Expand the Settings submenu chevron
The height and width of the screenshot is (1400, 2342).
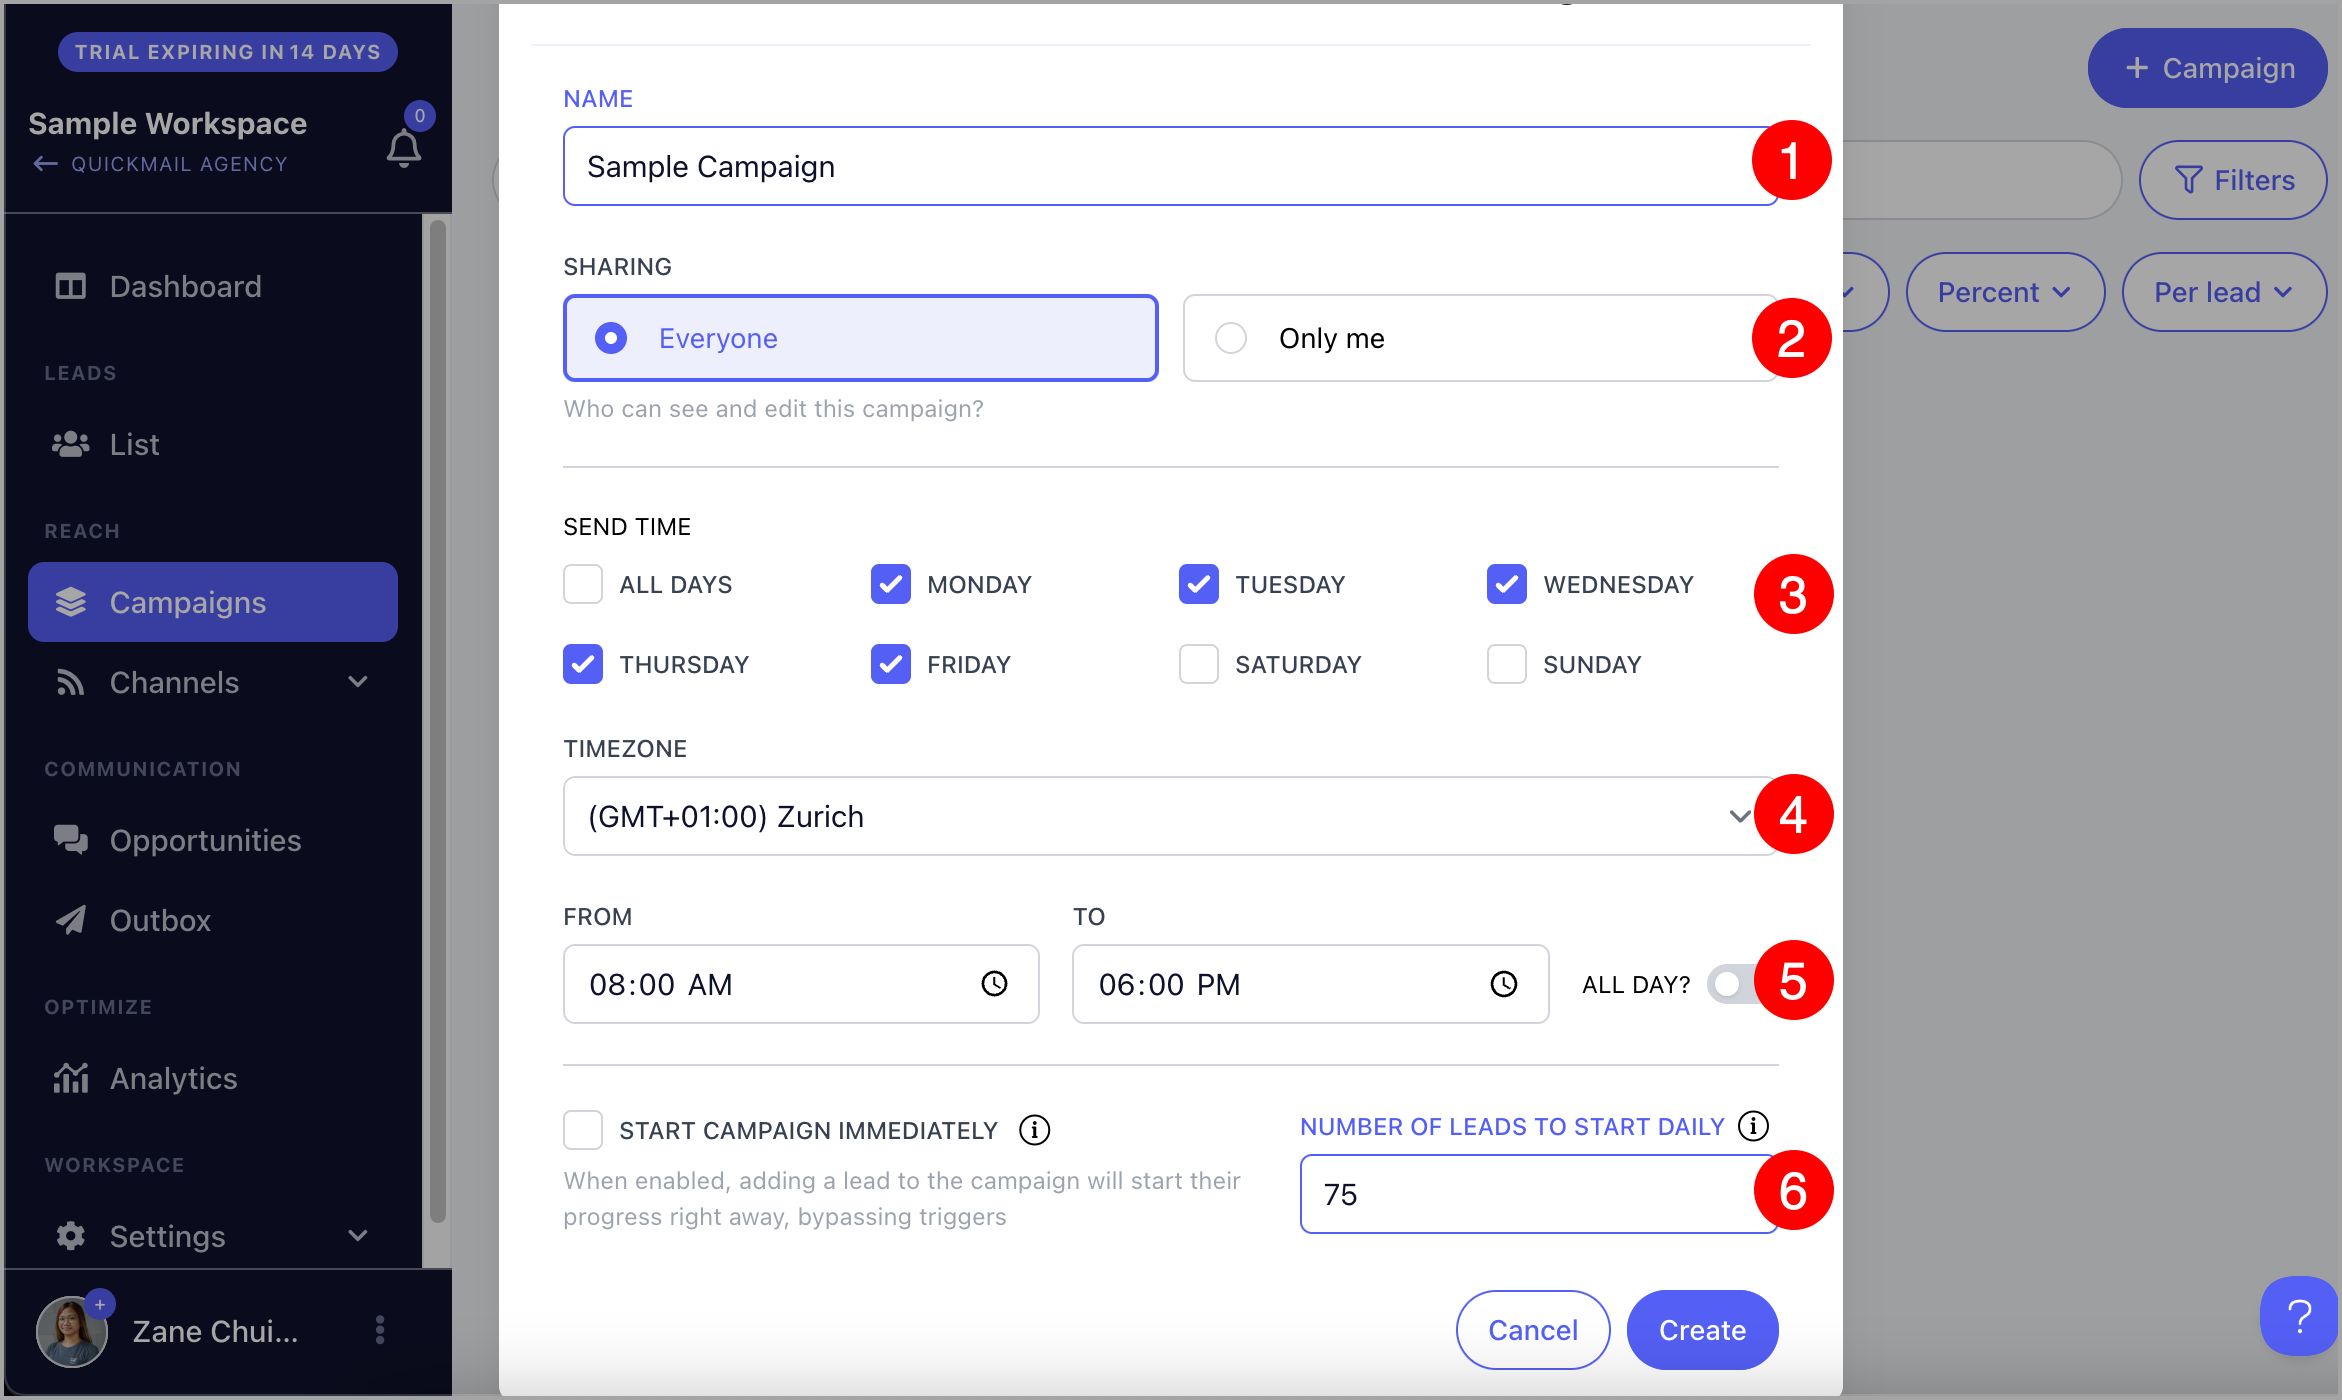(358, 1236)
